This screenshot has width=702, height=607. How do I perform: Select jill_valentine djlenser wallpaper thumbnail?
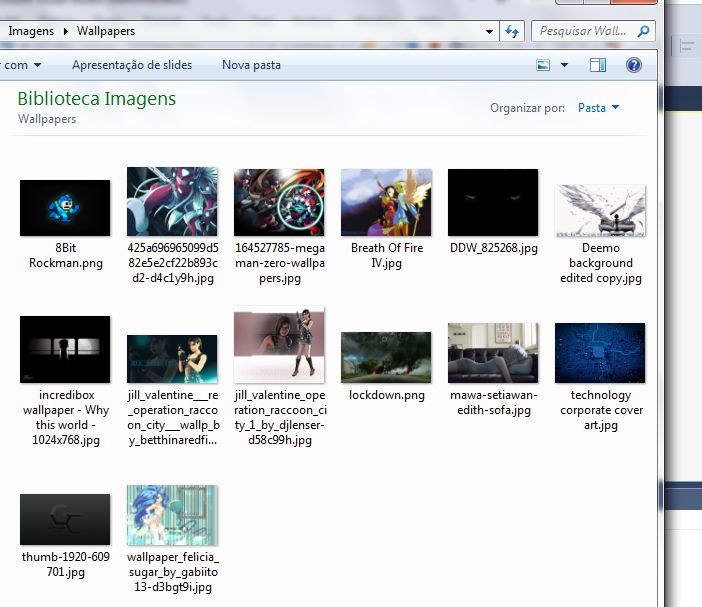(x=279, y=345)
